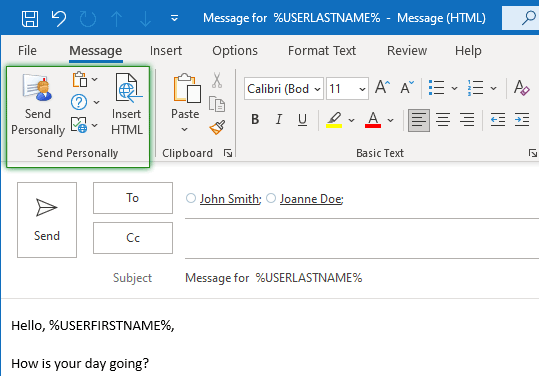The height and width of the screenshot is (376, 539).
Task: Click the Send button
Action: coord(47,220)
